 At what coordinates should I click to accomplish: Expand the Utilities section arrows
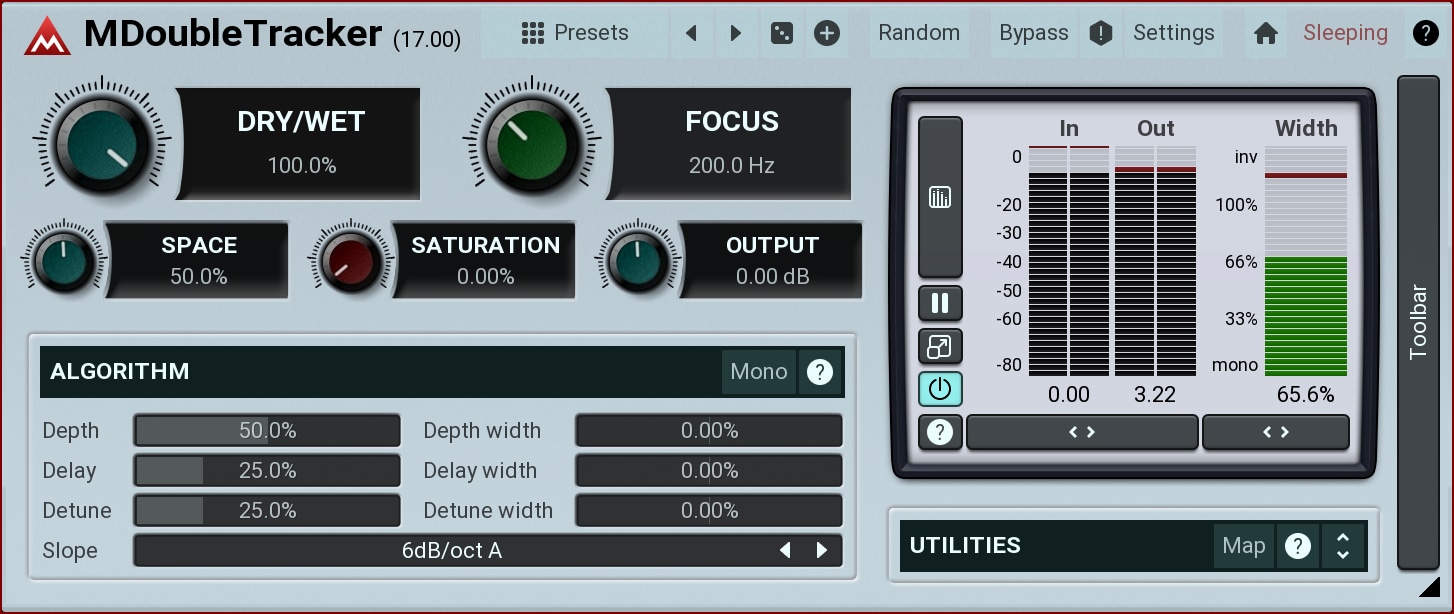pyautogui.click(x=1343, y=546)
